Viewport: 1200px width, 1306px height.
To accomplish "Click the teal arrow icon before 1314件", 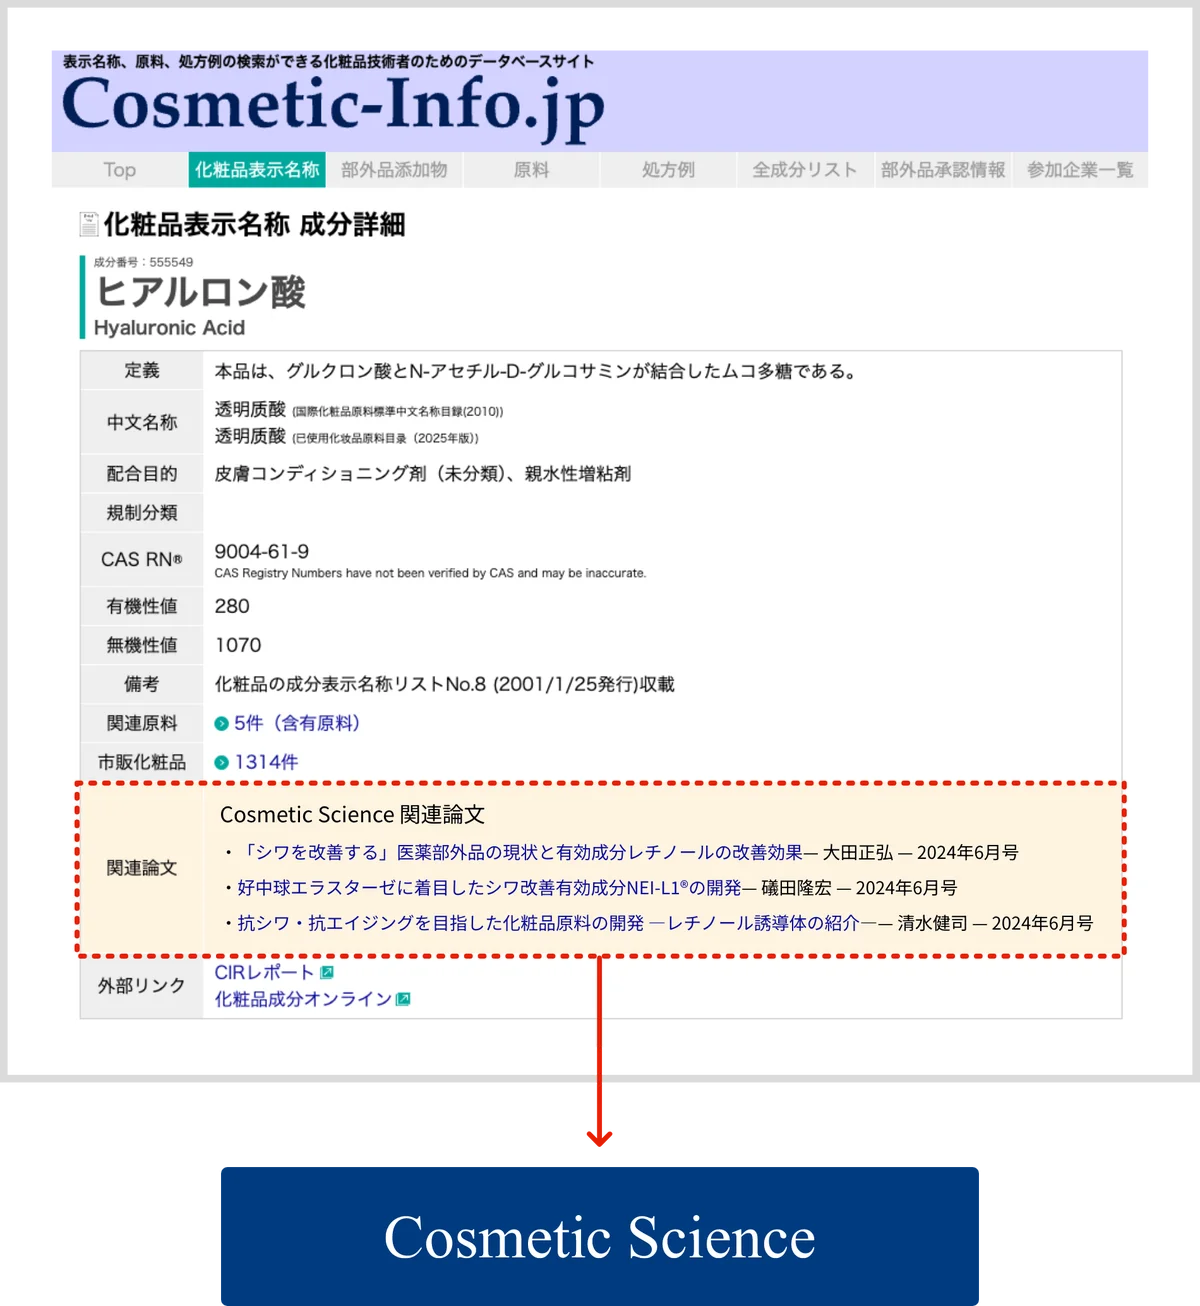I will pyautogui.click(x=222, y=762).
